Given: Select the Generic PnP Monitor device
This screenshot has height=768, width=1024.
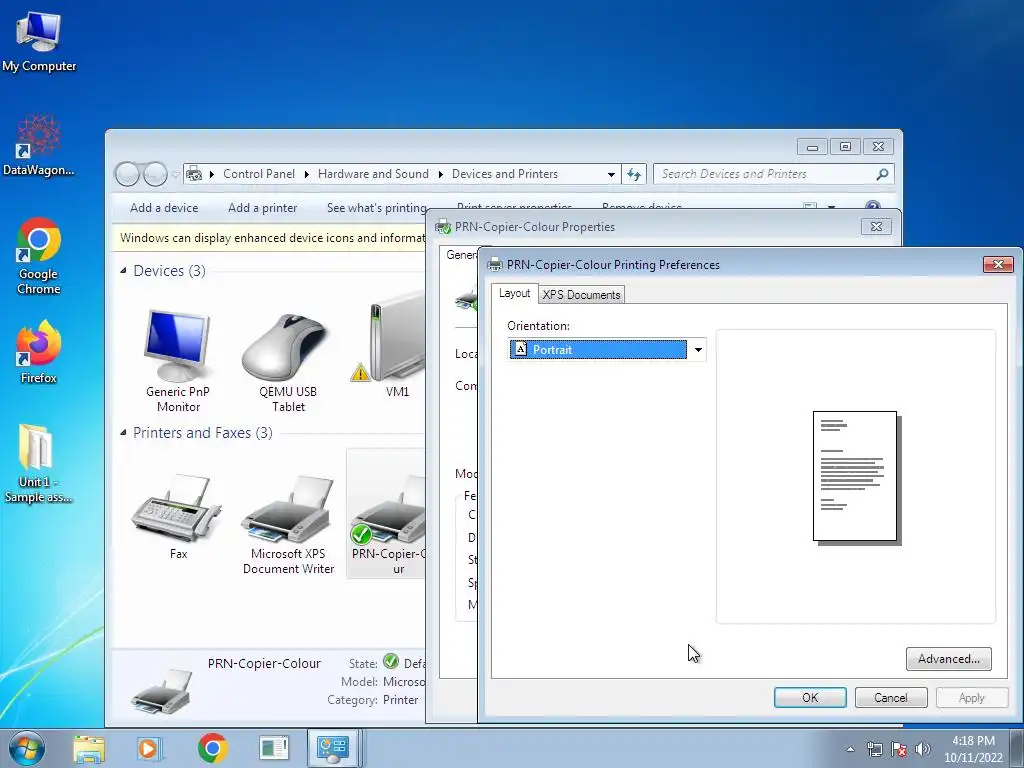Looking at the screenshot, I should pyautogui.click(x=178, y=360).
